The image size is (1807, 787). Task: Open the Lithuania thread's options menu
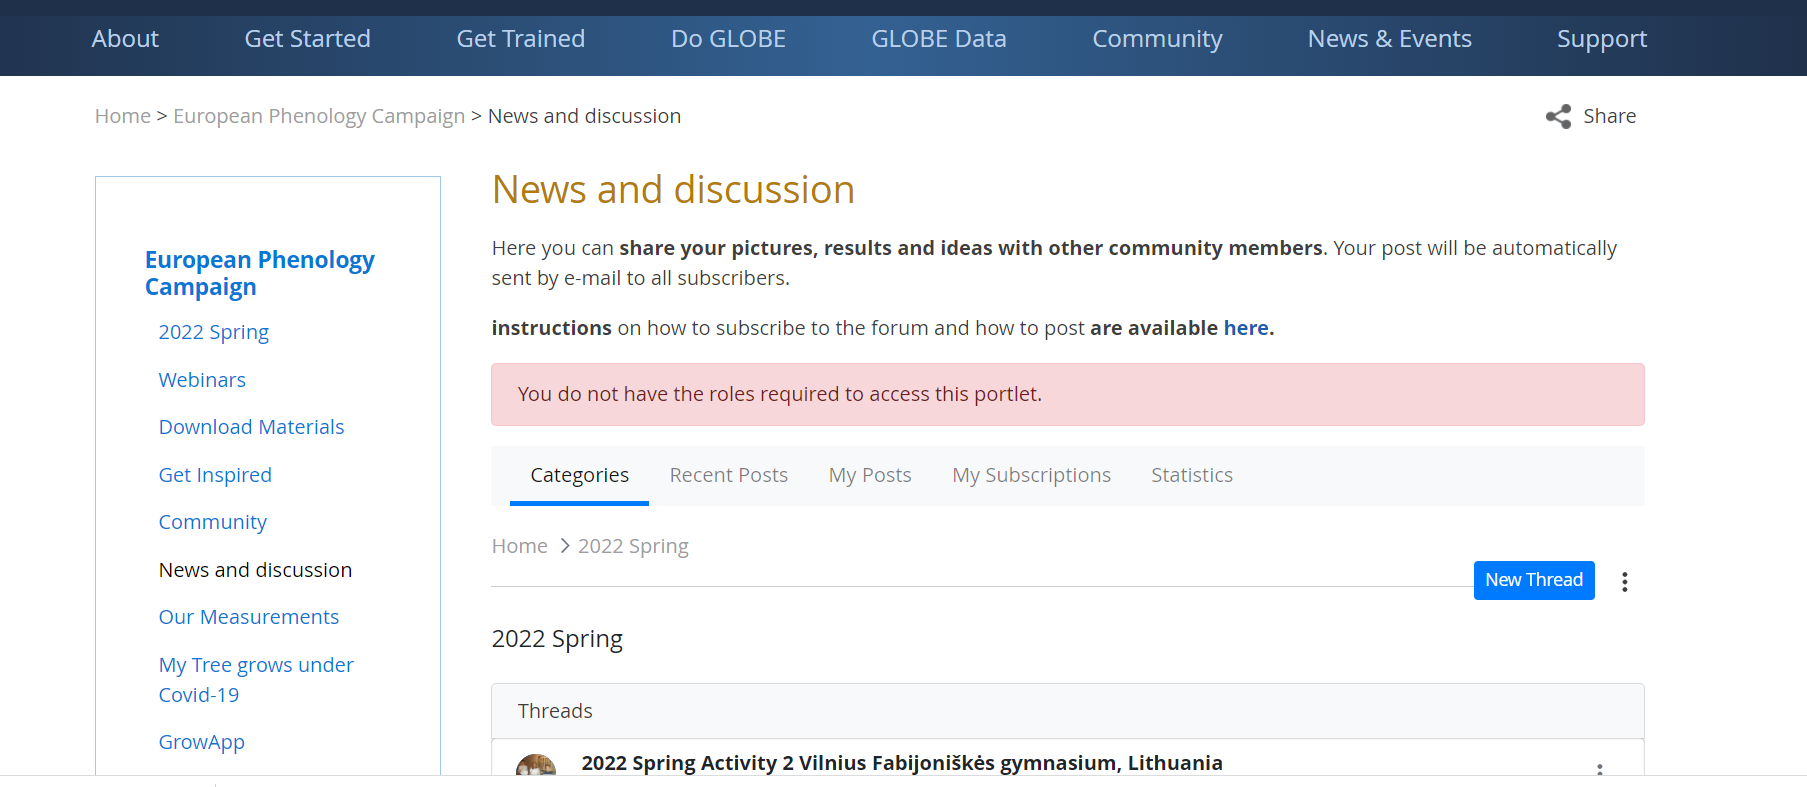point(1599,769)
